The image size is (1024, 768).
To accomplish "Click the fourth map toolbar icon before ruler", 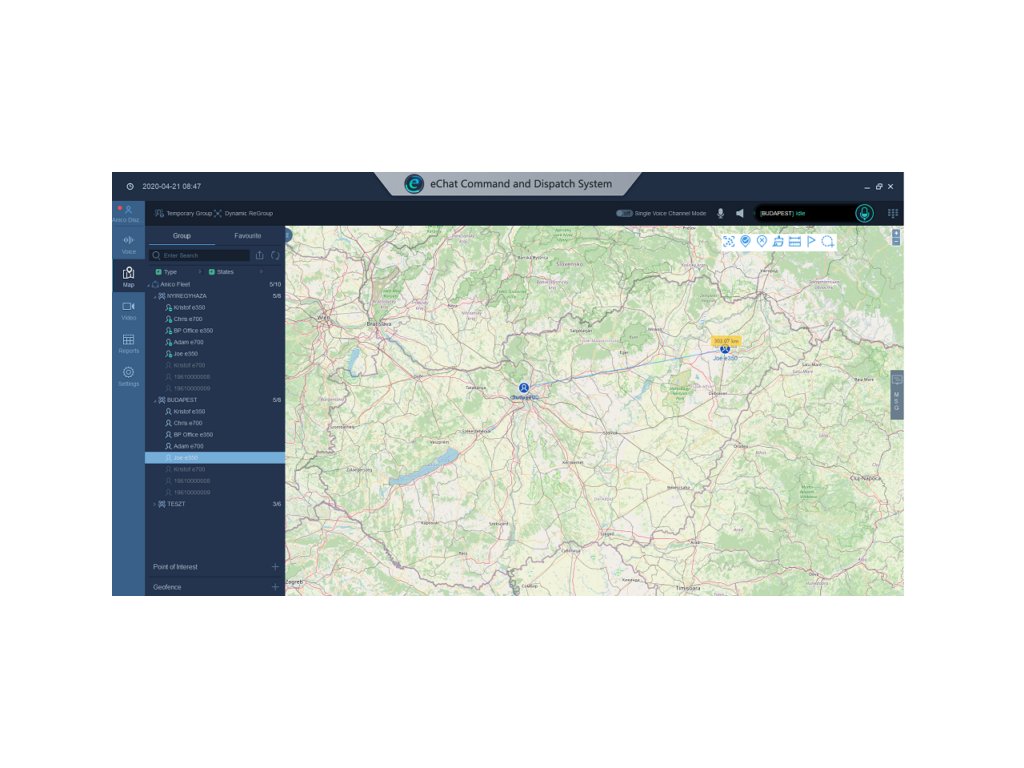I will (778, 242).
